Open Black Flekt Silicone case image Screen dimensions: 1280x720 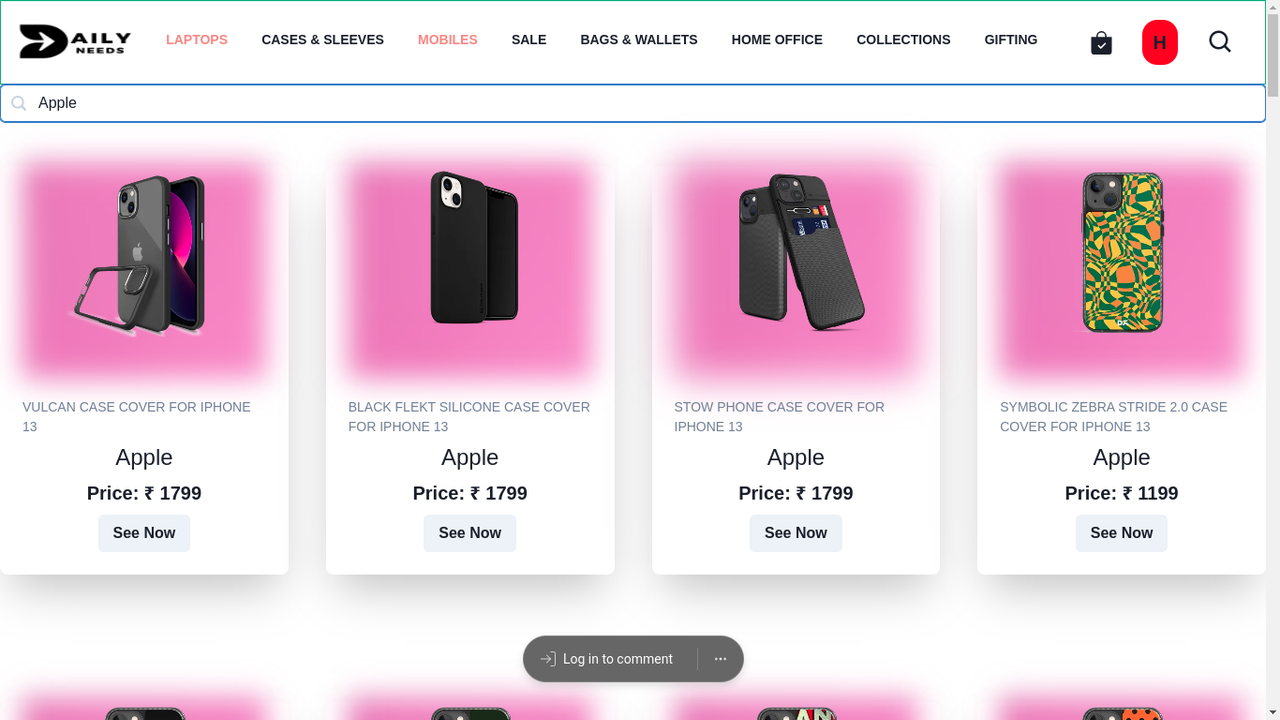pos(470,270)
